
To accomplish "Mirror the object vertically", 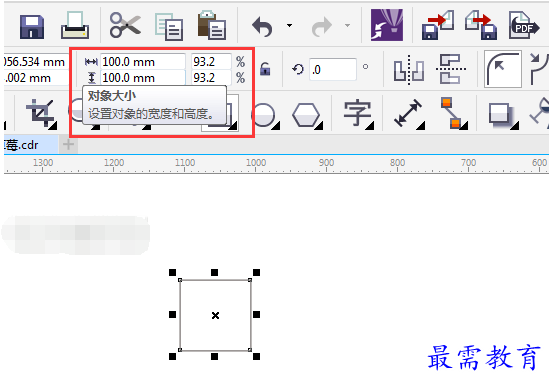I will pos(451,69).
